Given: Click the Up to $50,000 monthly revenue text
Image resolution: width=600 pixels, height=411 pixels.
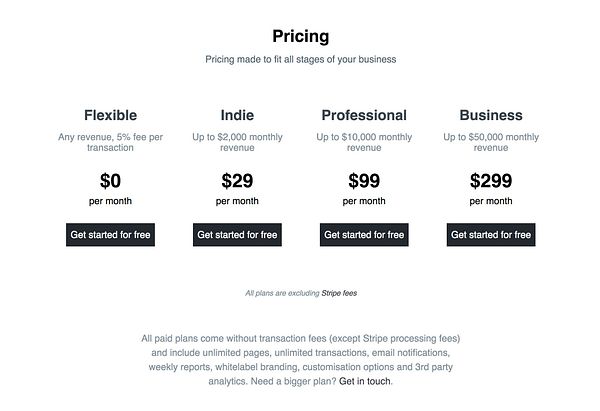Looking at the screenshot, I should 491,142.
